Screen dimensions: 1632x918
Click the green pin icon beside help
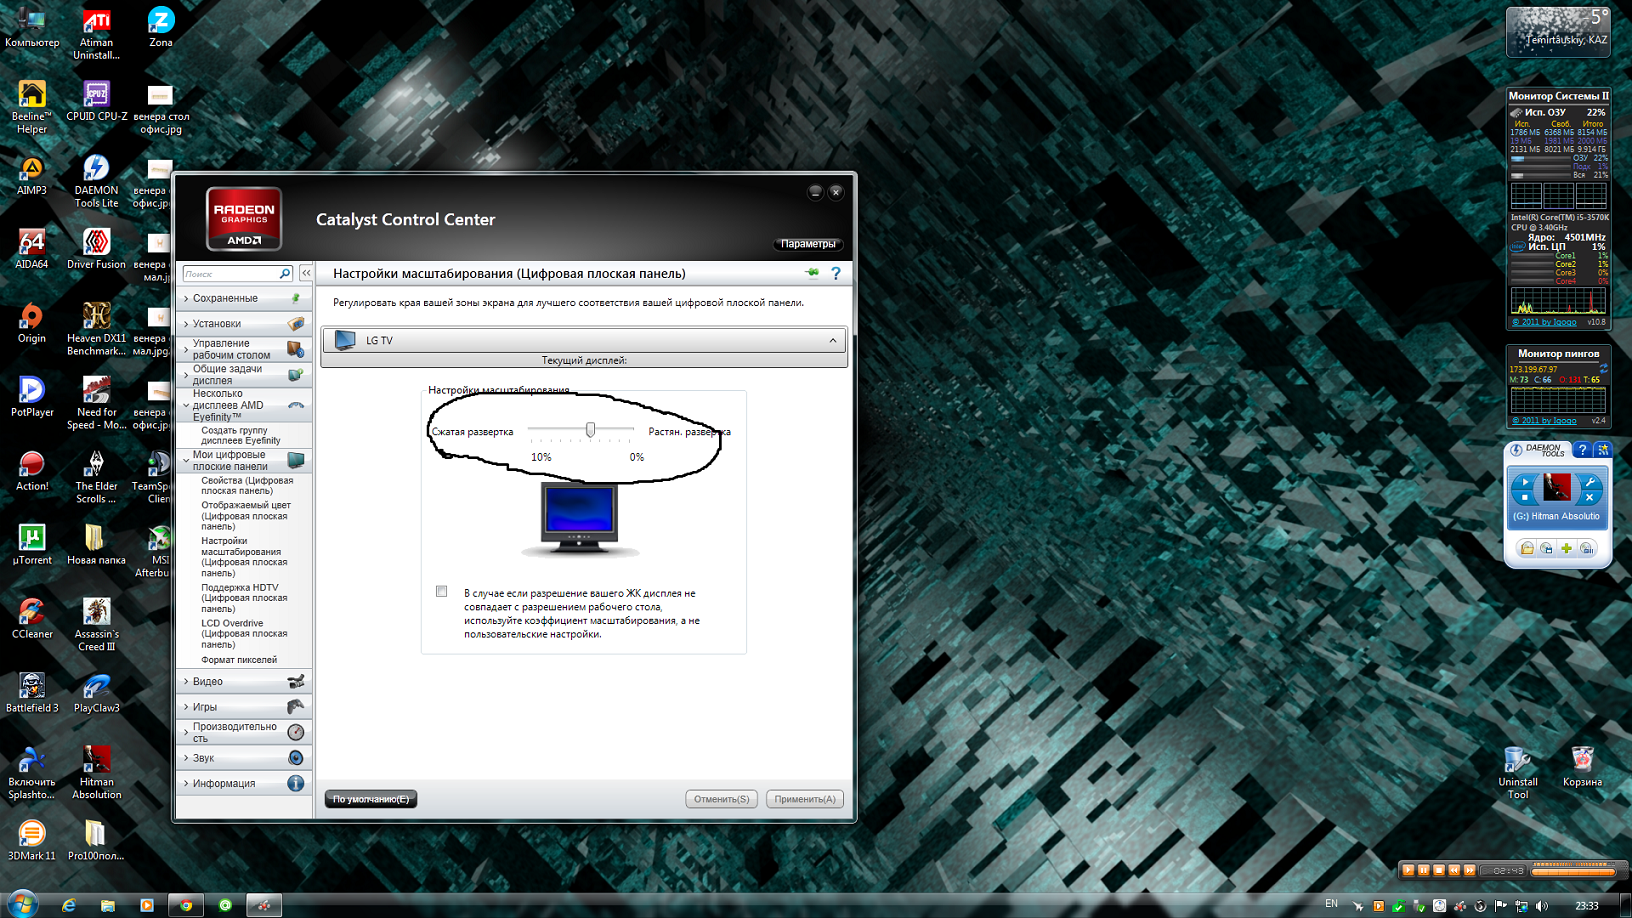click(x=812, y=272)
